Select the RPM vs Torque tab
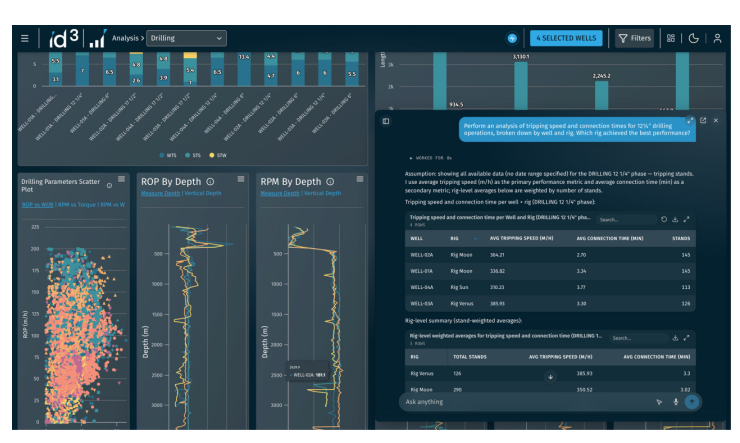Viewport: 740px width, 443px height. [x=77, y=205]
